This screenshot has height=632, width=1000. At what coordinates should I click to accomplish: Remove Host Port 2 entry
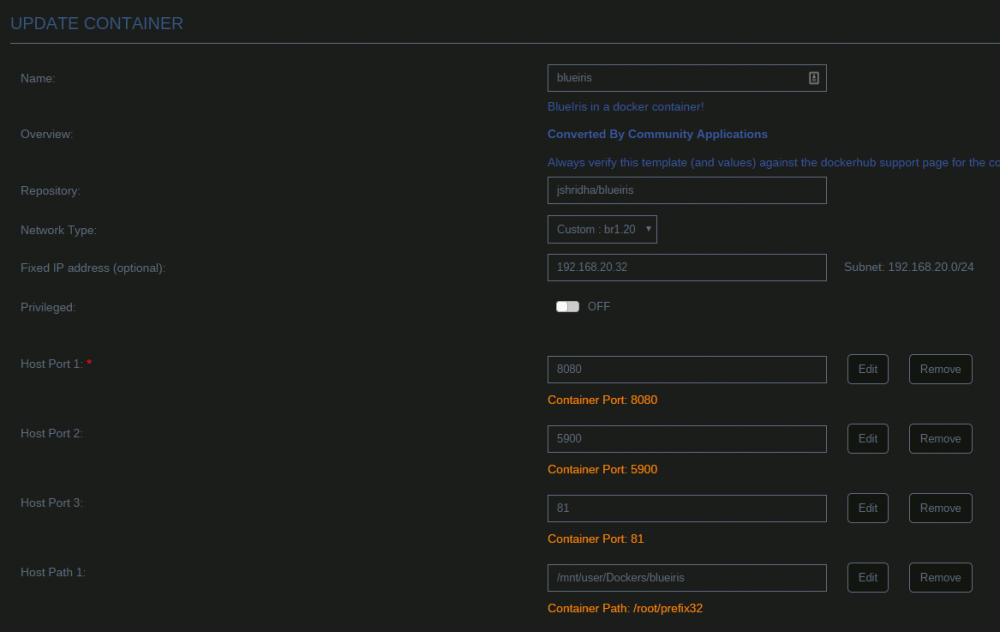coord(940,439)
